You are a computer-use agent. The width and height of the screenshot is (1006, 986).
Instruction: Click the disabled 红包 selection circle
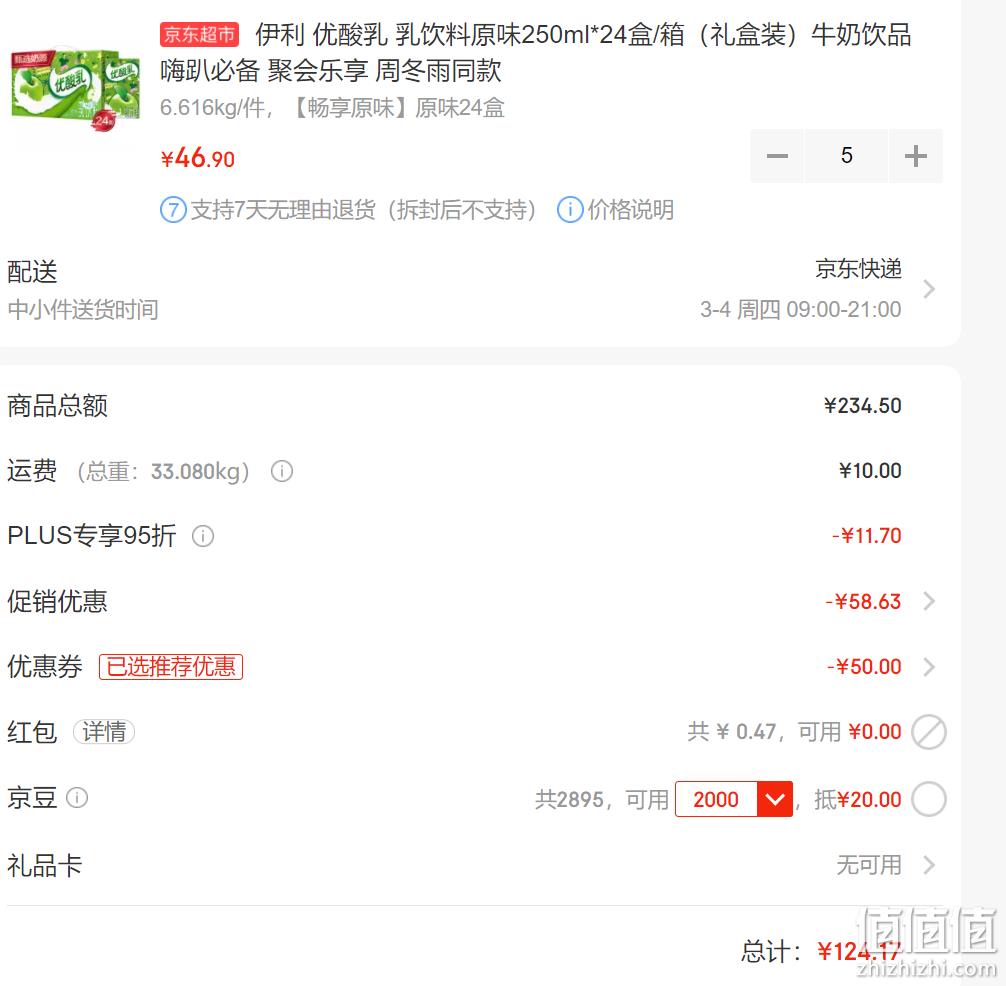(x=928, y=732)
